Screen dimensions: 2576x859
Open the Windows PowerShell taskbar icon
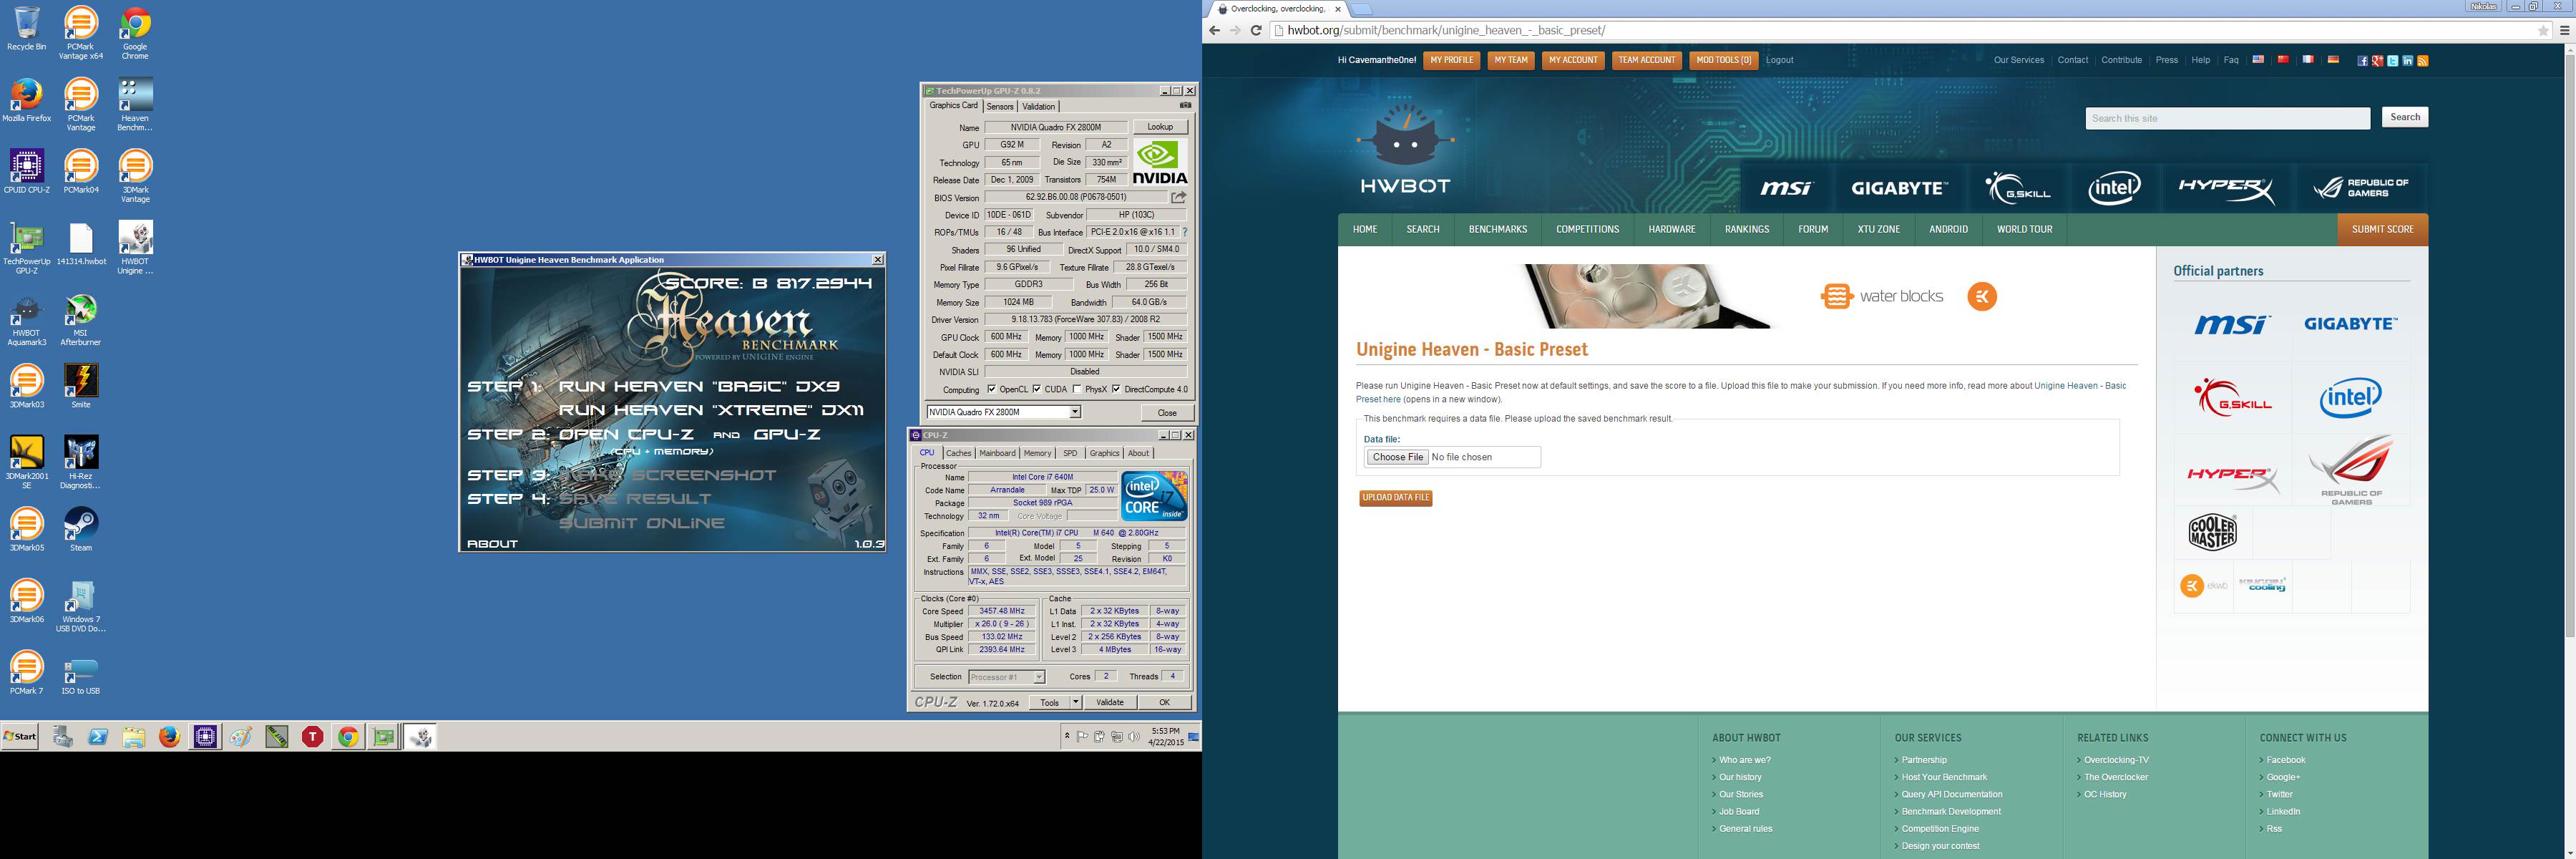click(x=98, y=737)
